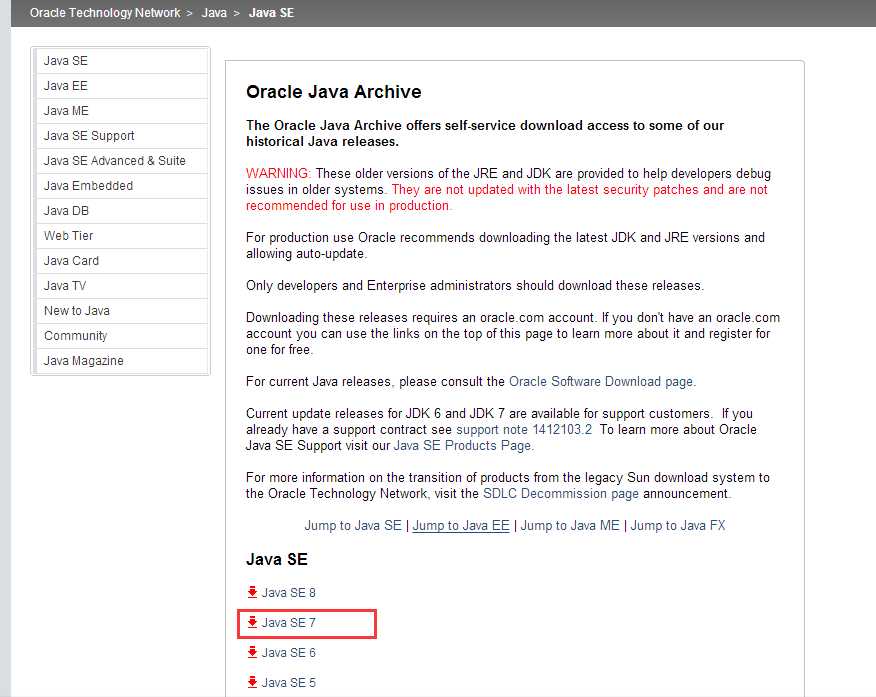Viewport: 876px width, 697px height.
Task: Jump to Java EE section
Action: pyautogui.click(x=461, y=526)
